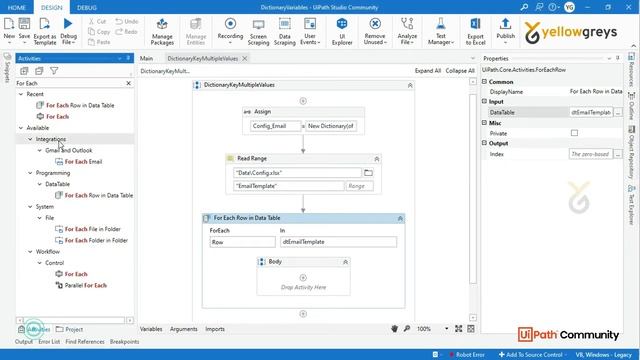This screenshot has height=360, width=640.
Task: Open the Imports panel
Action: tap(215, 329)
